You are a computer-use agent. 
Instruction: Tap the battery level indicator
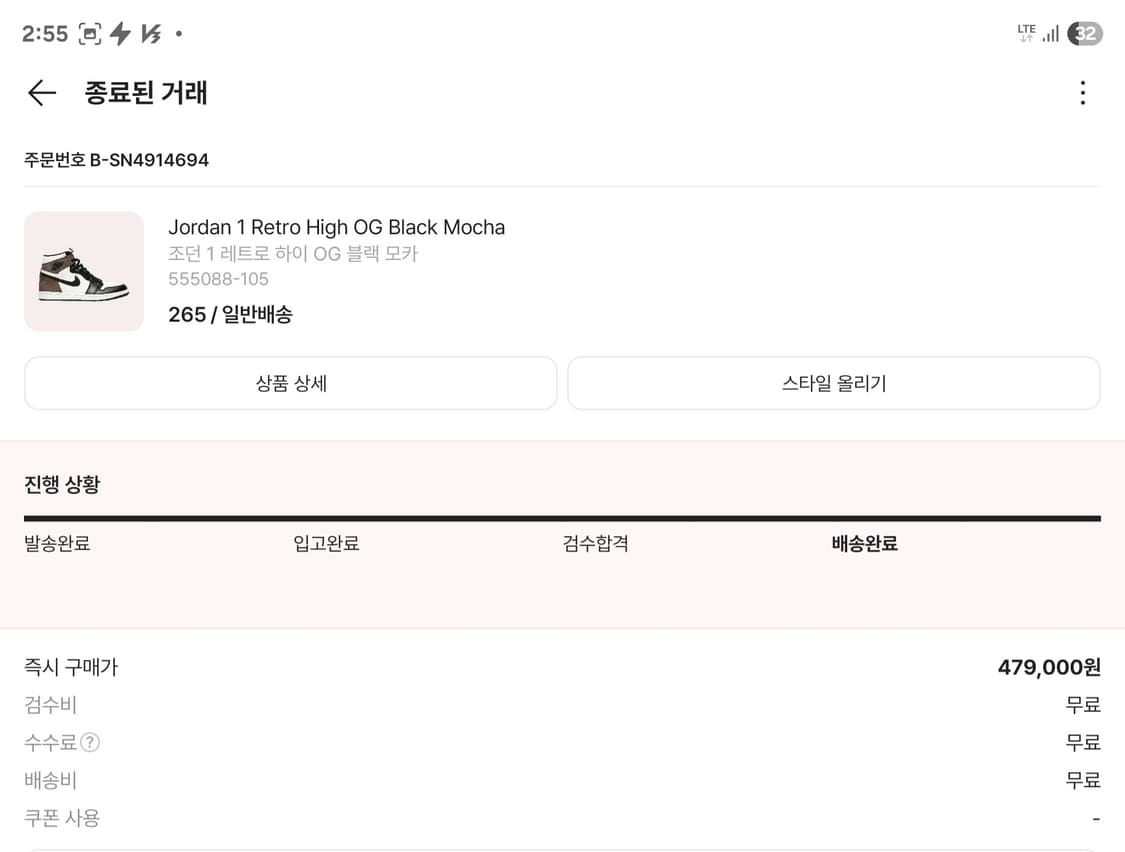pos(1085,34)
